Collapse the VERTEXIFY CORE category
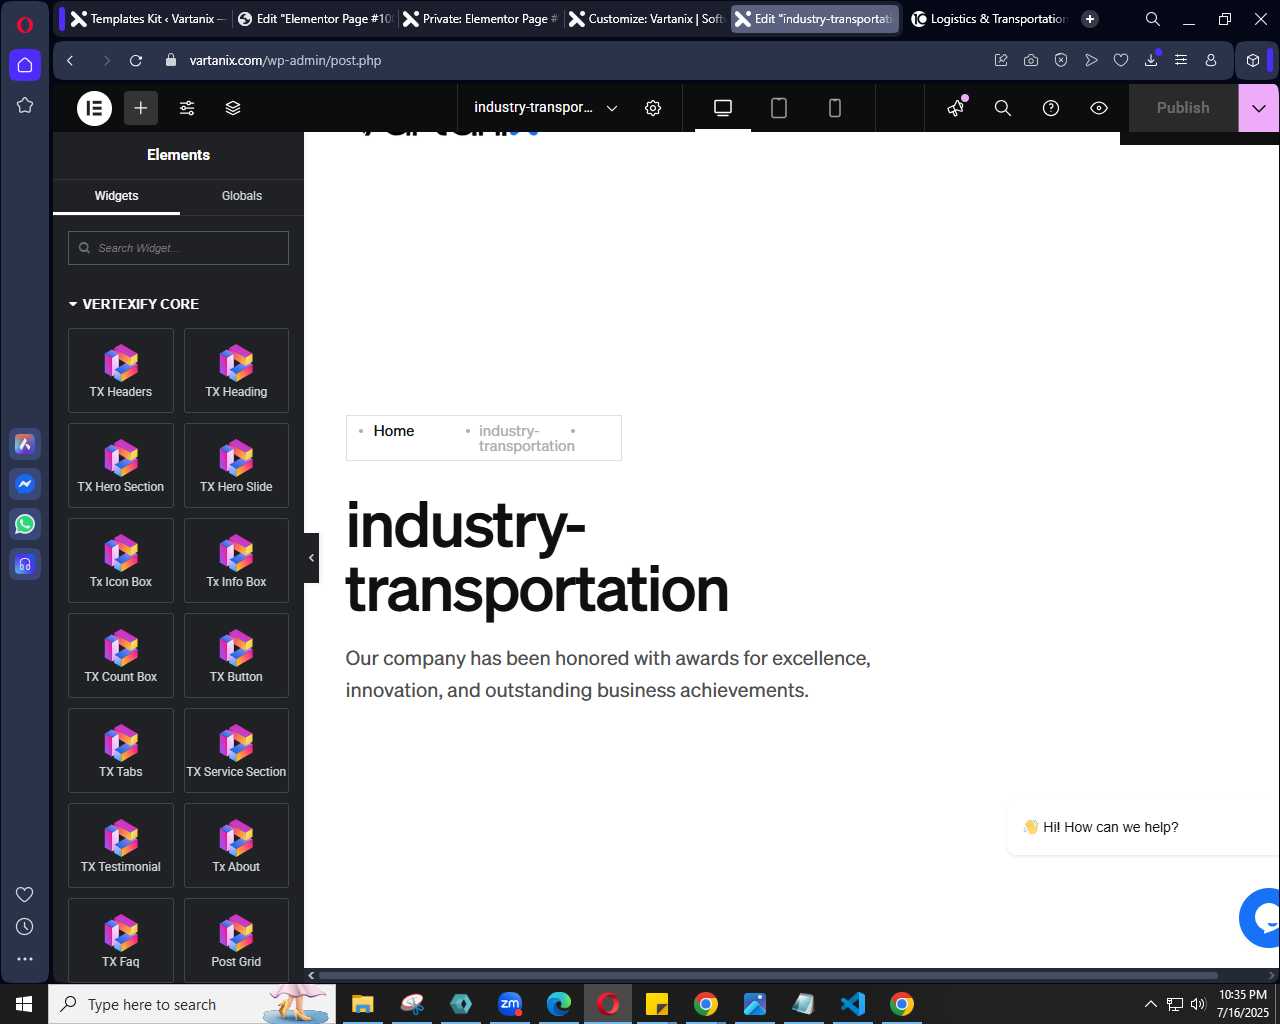This screenshot has width=1280, height=1024. pos(134,304)
